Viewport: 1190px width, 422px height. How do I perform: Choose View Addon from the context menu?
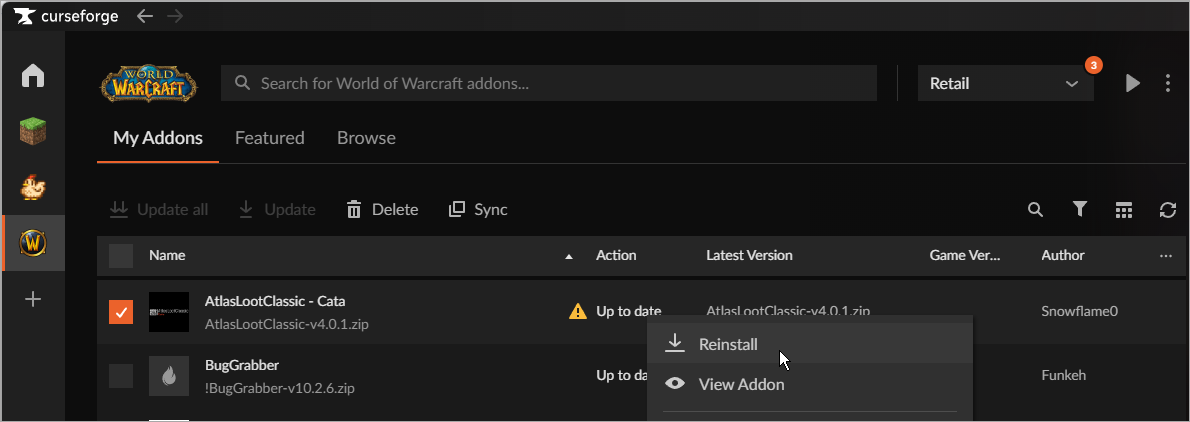click(809, 384)
